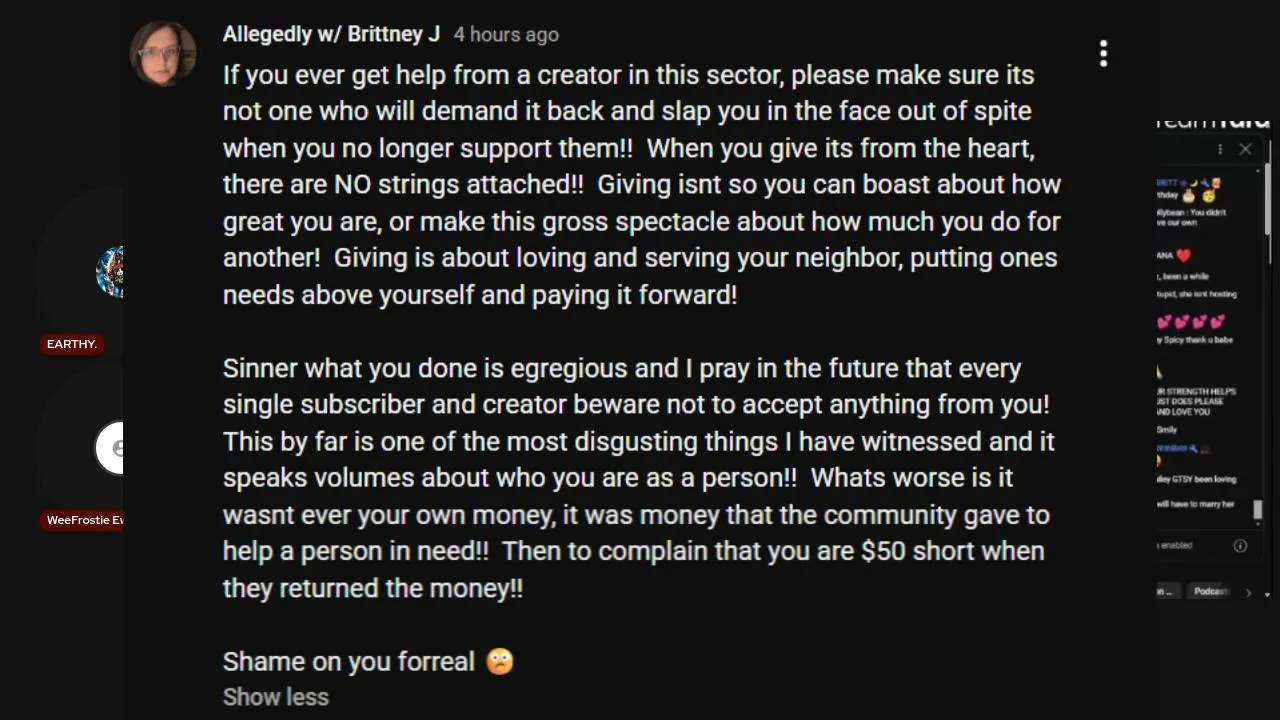This screenshot has height=720, width=1280.
Task: Click the chat info circle icon
Action: tap(1240, 545)
